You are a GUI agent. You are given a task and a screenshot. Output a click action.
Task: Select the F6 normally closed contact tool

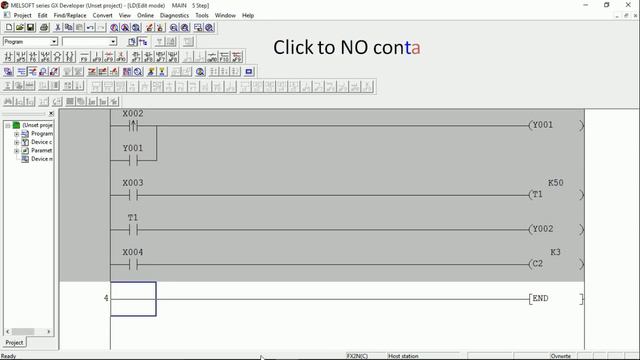click(x=33, y=56)
